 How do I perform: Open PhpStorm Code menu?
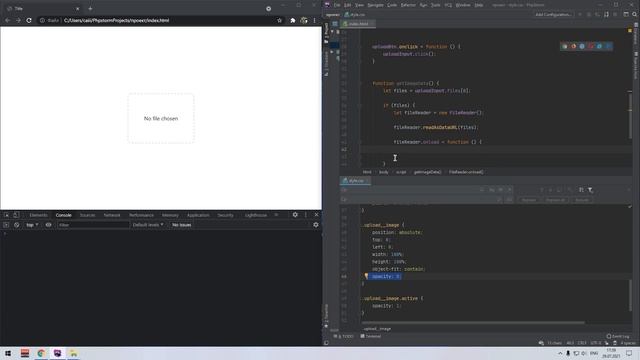tap(392, 5)
